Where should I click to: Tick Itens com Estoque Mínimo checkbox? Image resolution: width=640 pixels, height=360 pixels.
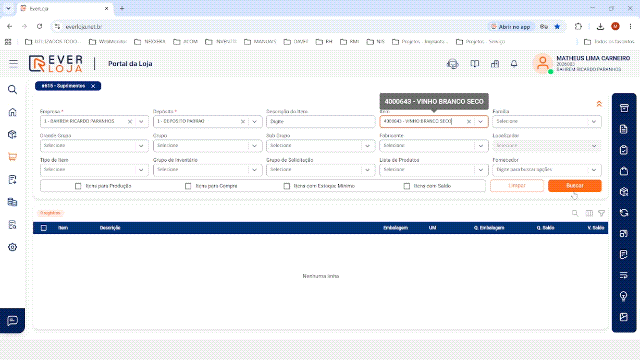(287, 186)
